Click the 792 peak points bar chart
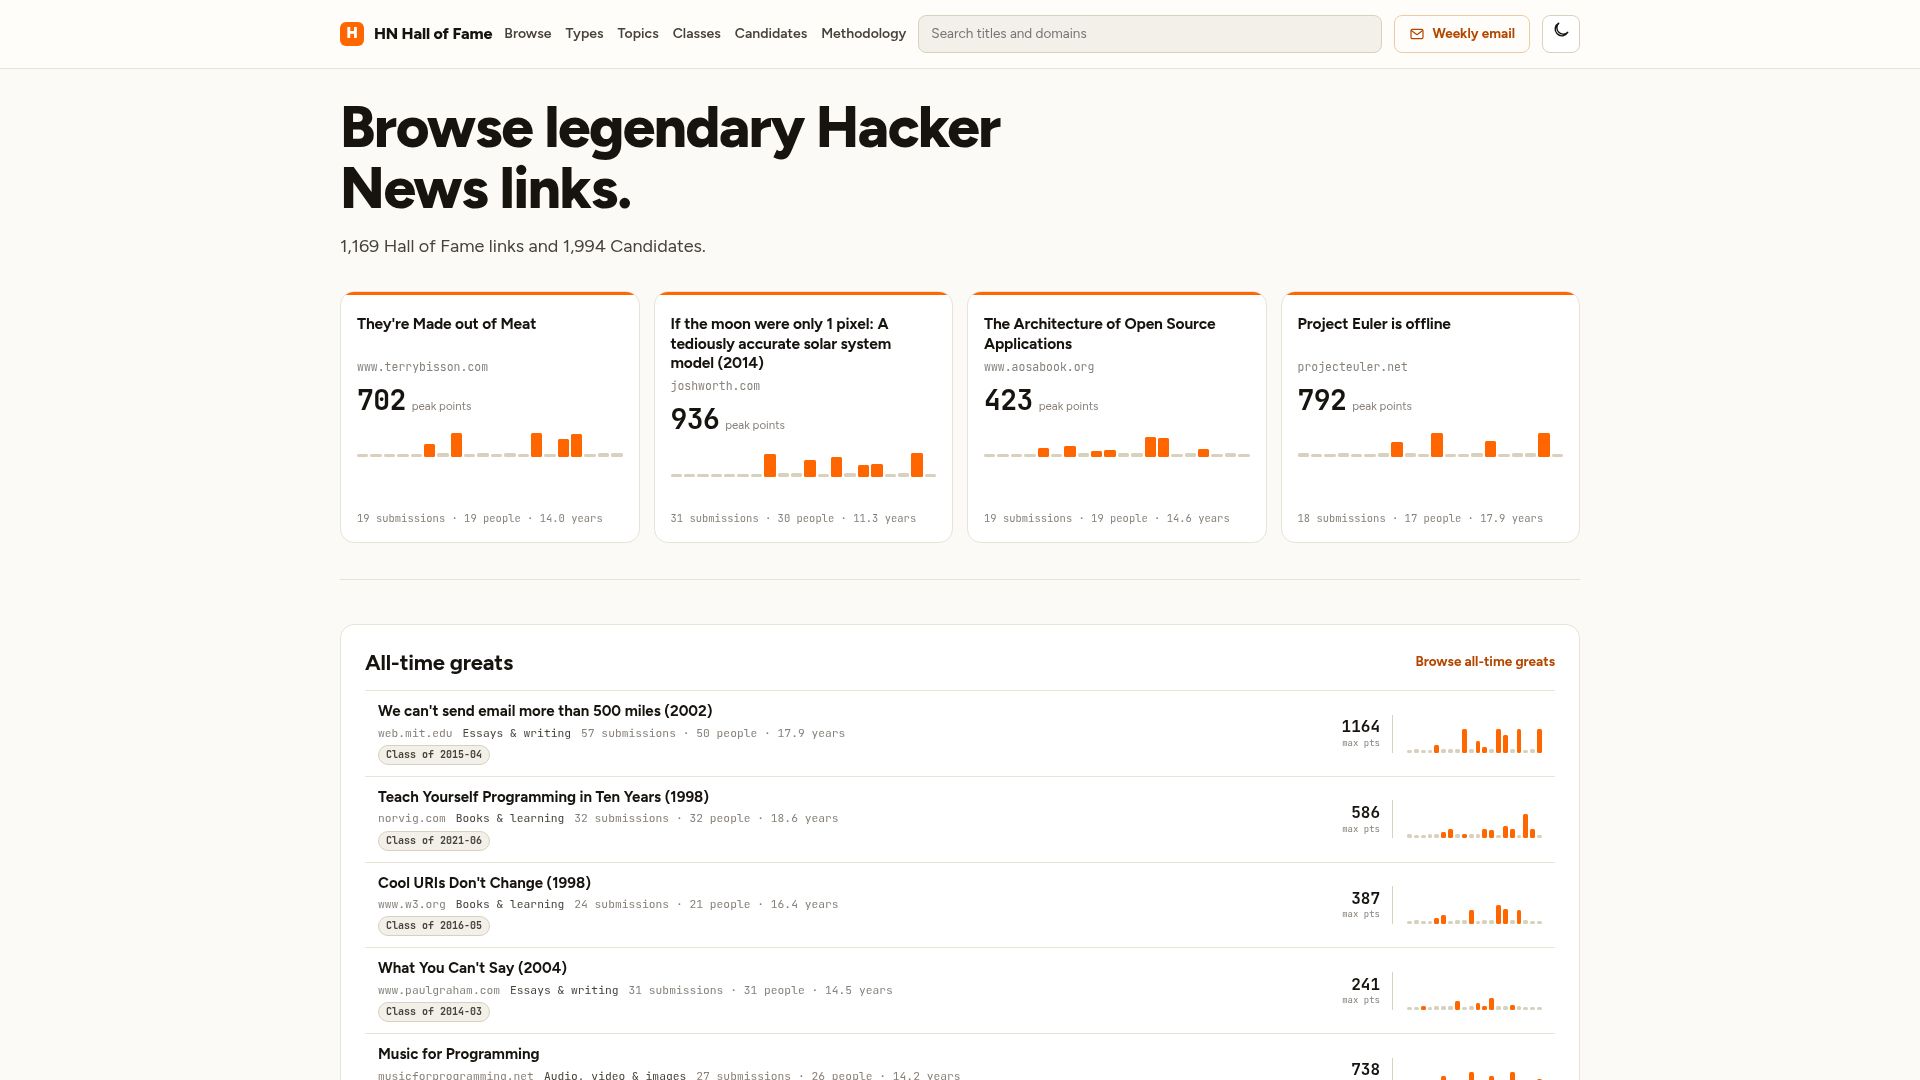 [x=1430, y=445]
